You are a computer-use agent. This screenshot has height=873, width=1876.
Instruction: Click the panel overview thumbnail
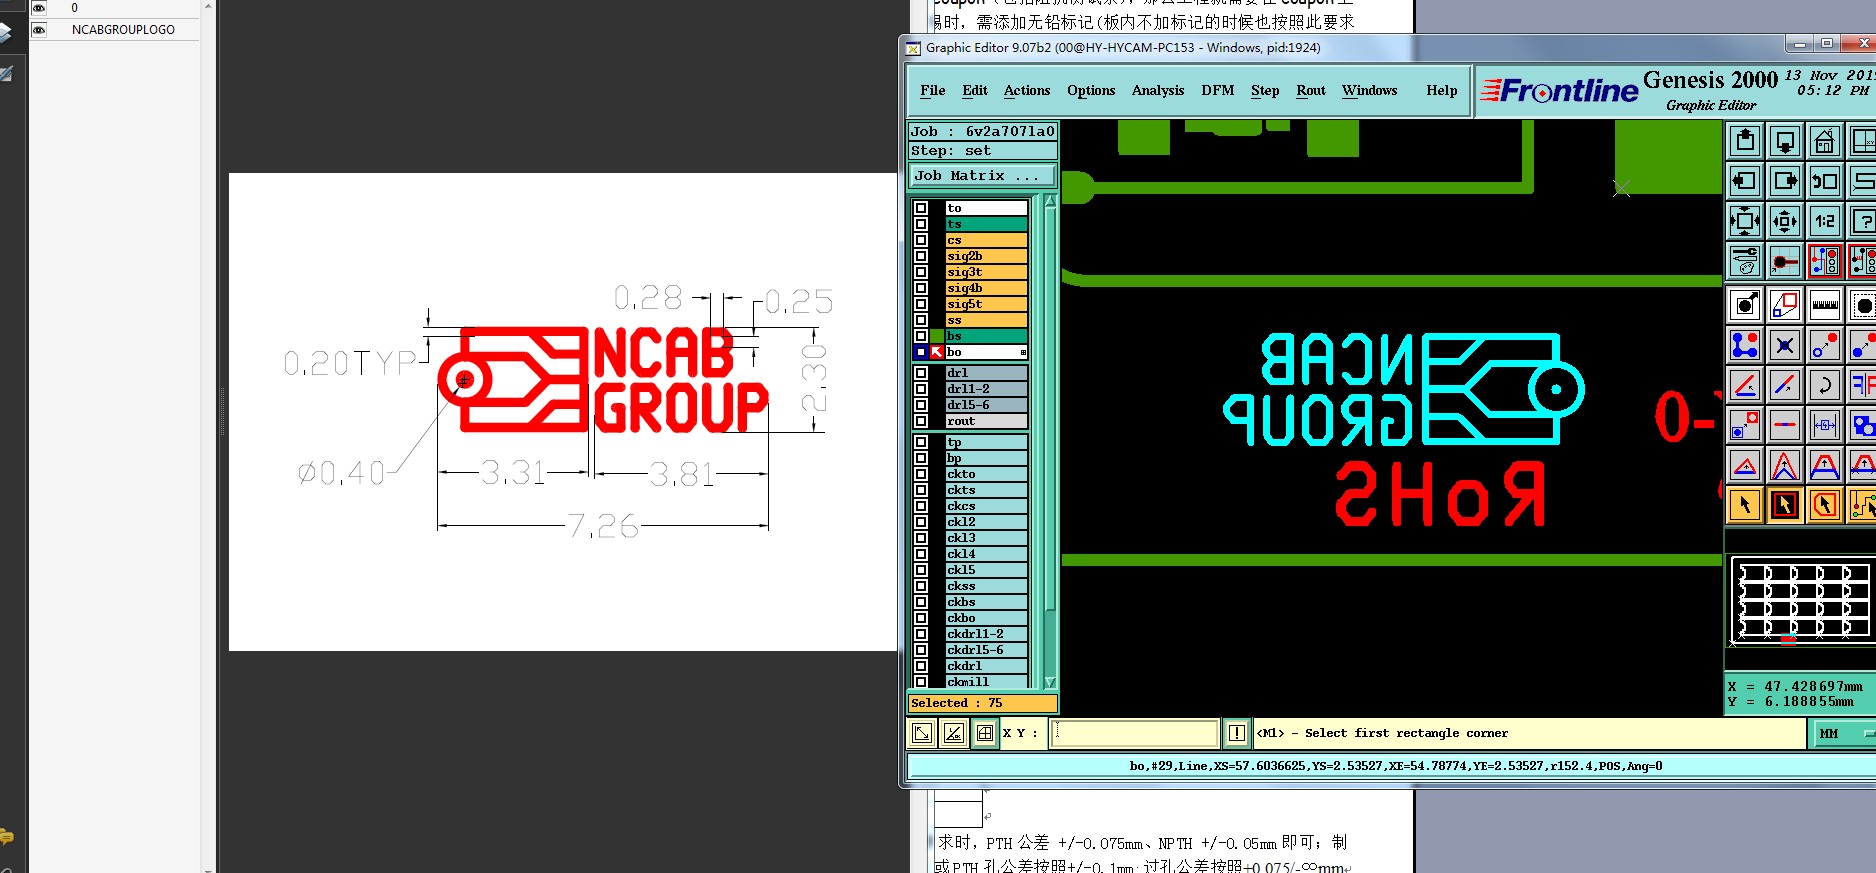(x=1802, y=600)
